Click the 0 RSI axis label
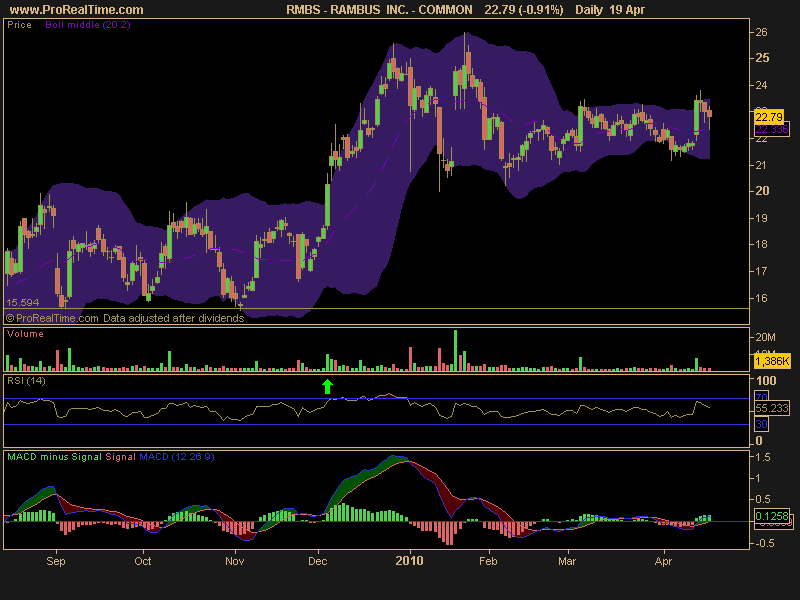The width and height of the screenshot is (800, 600). (x=759, y=441)
